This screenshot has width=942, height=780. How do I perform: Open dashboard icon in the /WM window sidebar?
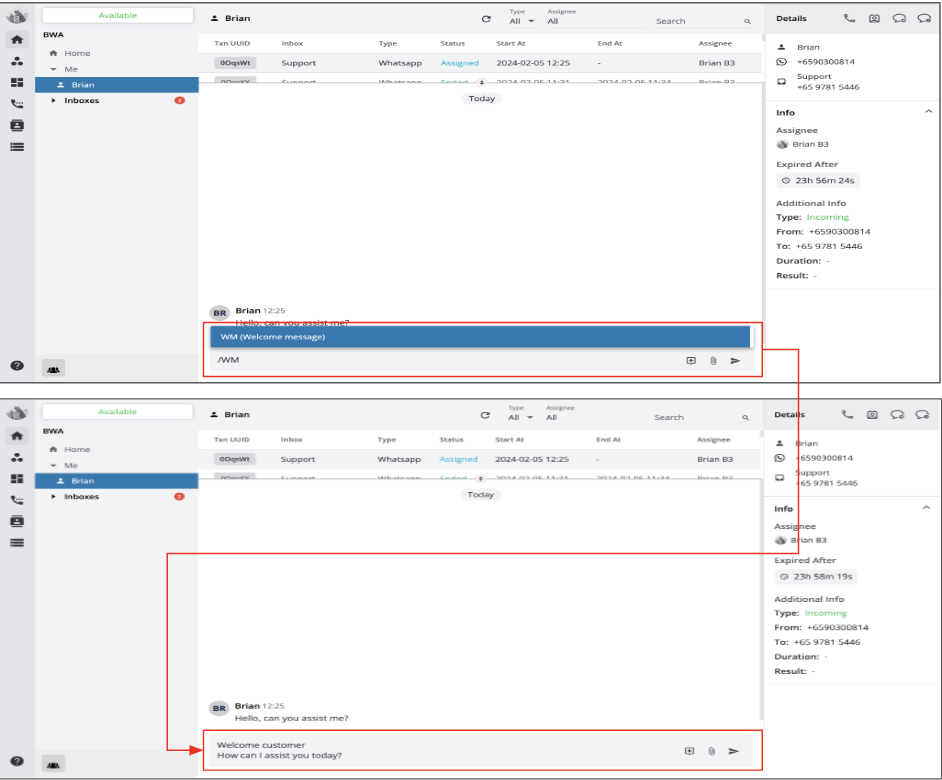(17, 82)
